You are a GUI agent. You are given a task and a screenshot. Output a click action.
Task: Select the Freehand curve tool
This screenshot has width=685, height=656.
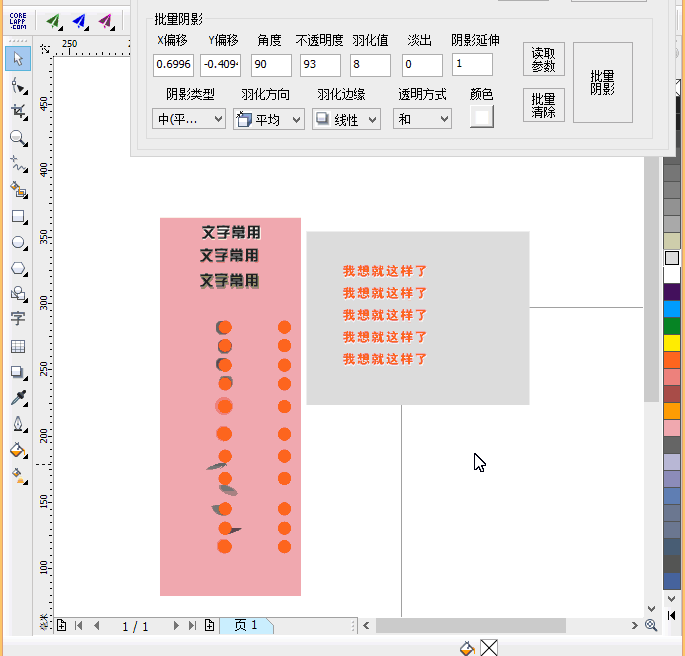tap(18, 164)
